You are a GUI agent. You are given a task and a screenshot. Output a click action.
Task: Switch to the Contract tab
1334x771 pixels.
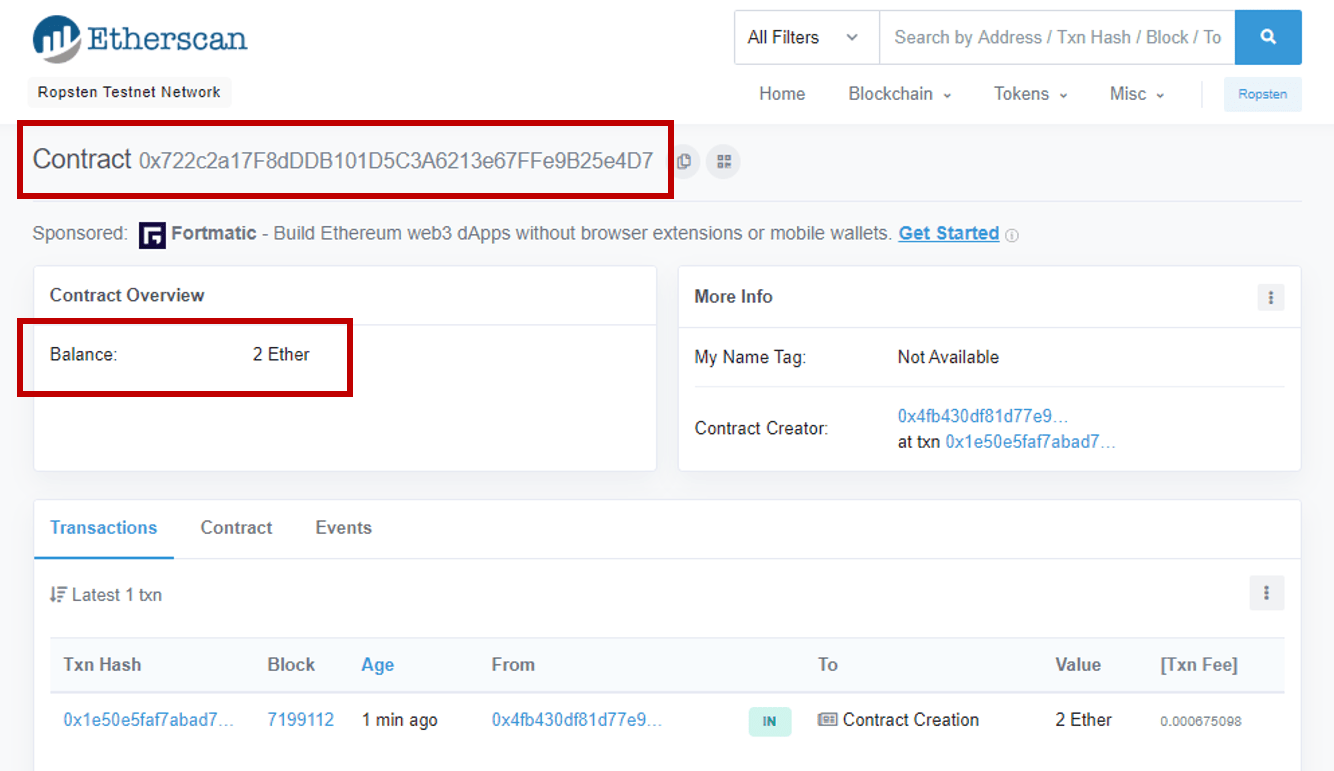click(236, 528)
